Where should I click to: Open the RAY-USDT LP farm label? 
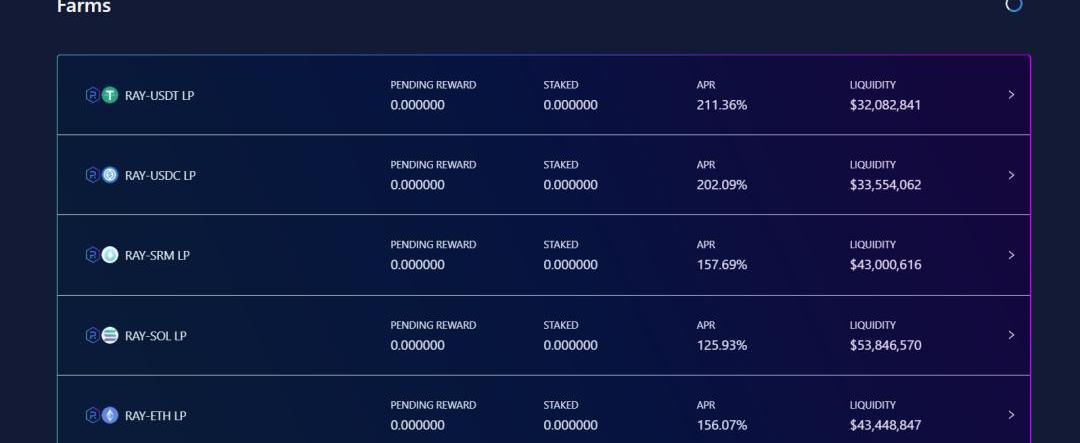pos(159,96)
